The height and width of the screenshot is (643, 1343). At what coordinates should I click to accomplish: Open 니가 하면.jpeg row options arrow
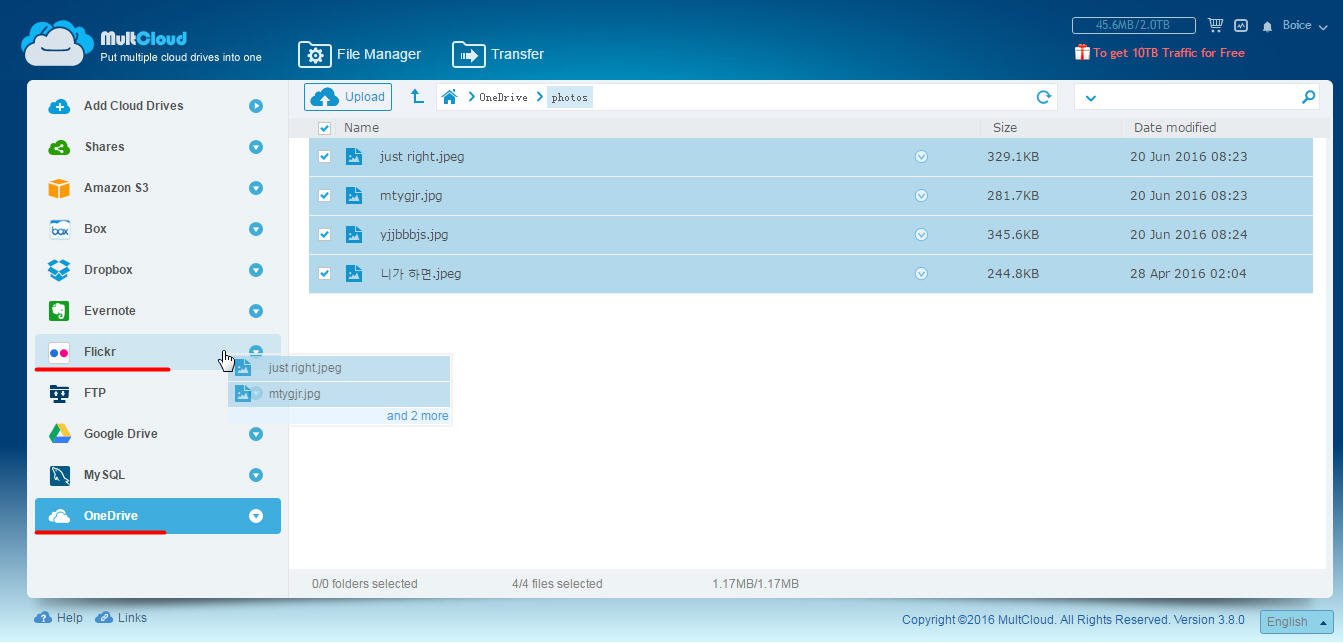921,273
